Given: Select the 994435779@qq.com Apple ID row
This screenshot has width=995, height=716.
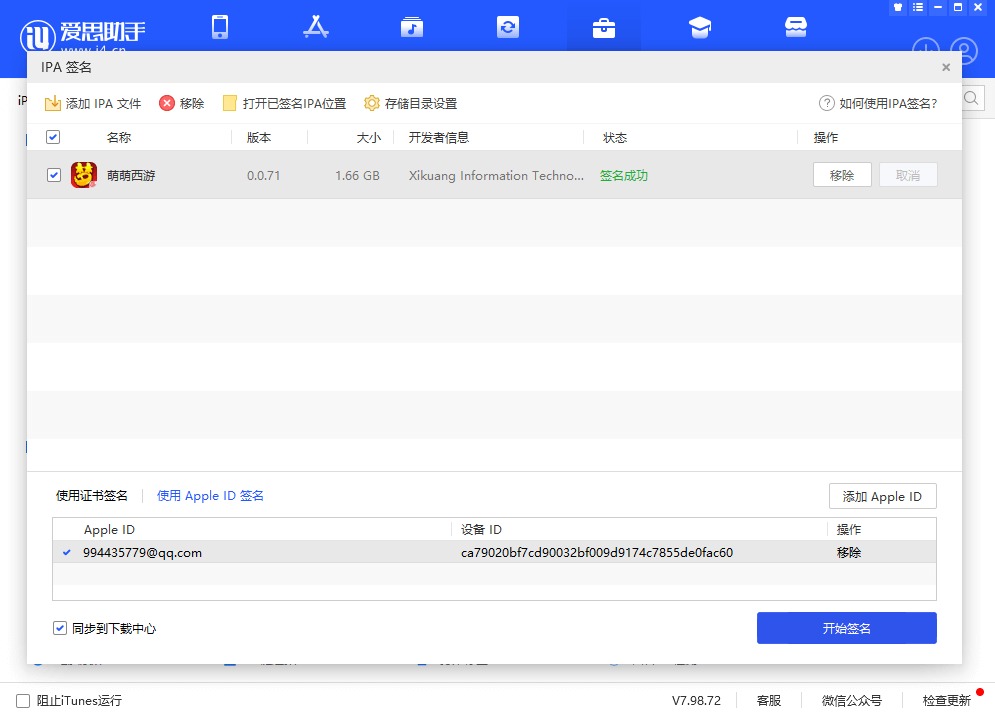Looking at the screenshot, I should point(494,552).
